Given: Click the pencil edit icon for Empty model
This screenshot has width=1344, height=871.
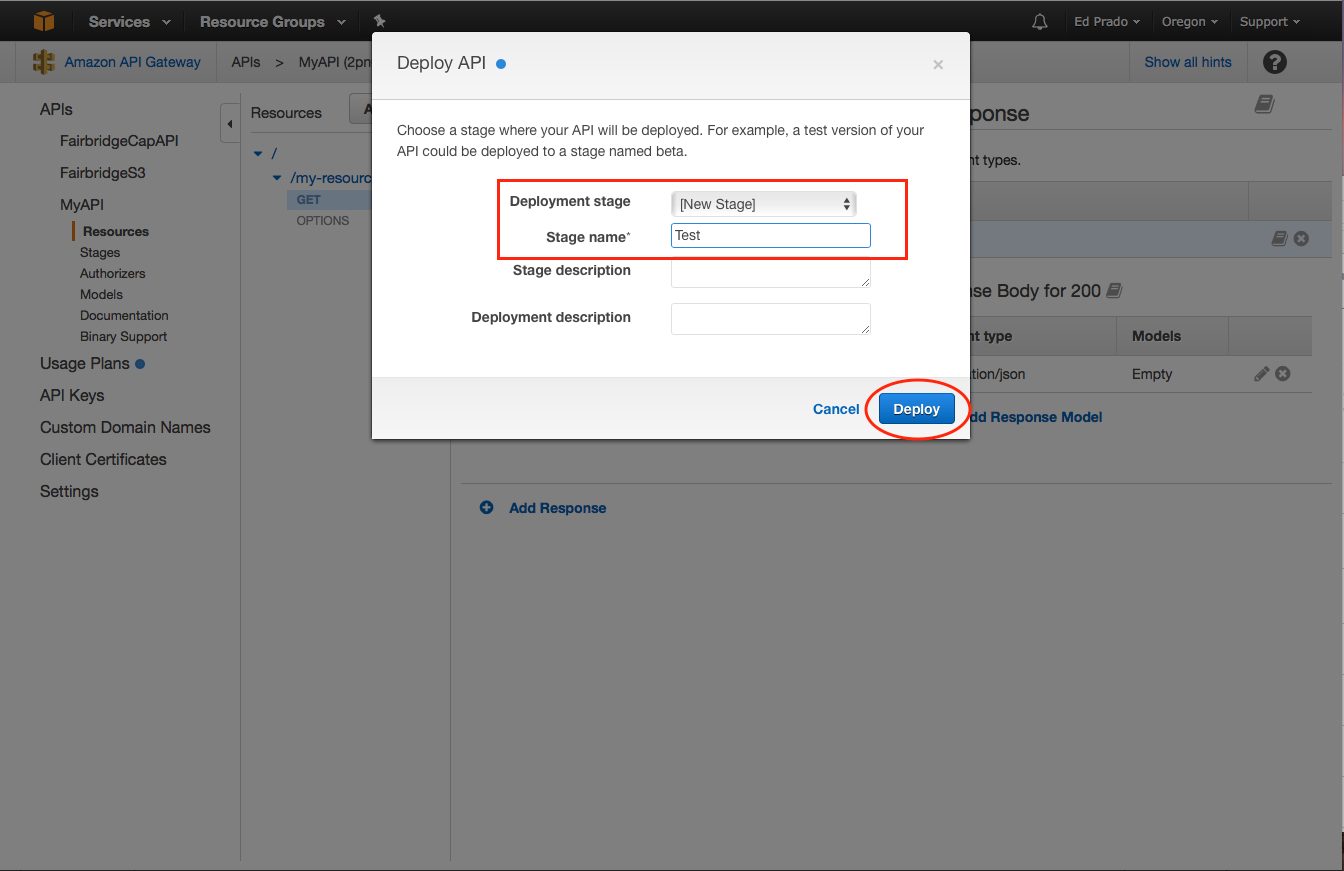Looking at the screenshot, I should point(1261,374).
